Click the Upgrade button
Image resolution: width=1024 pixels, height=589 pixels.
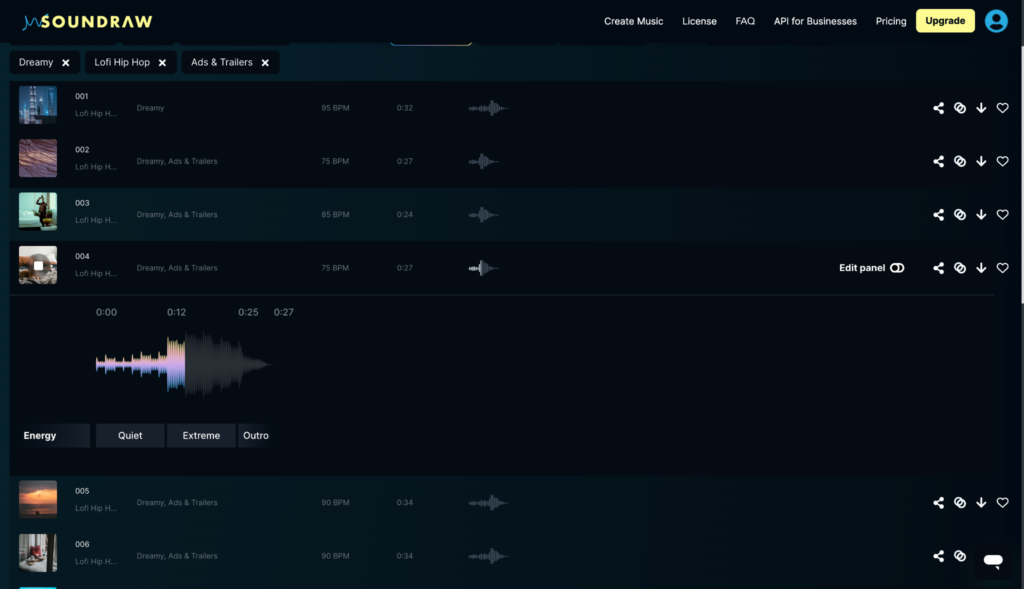click(944, 20)
